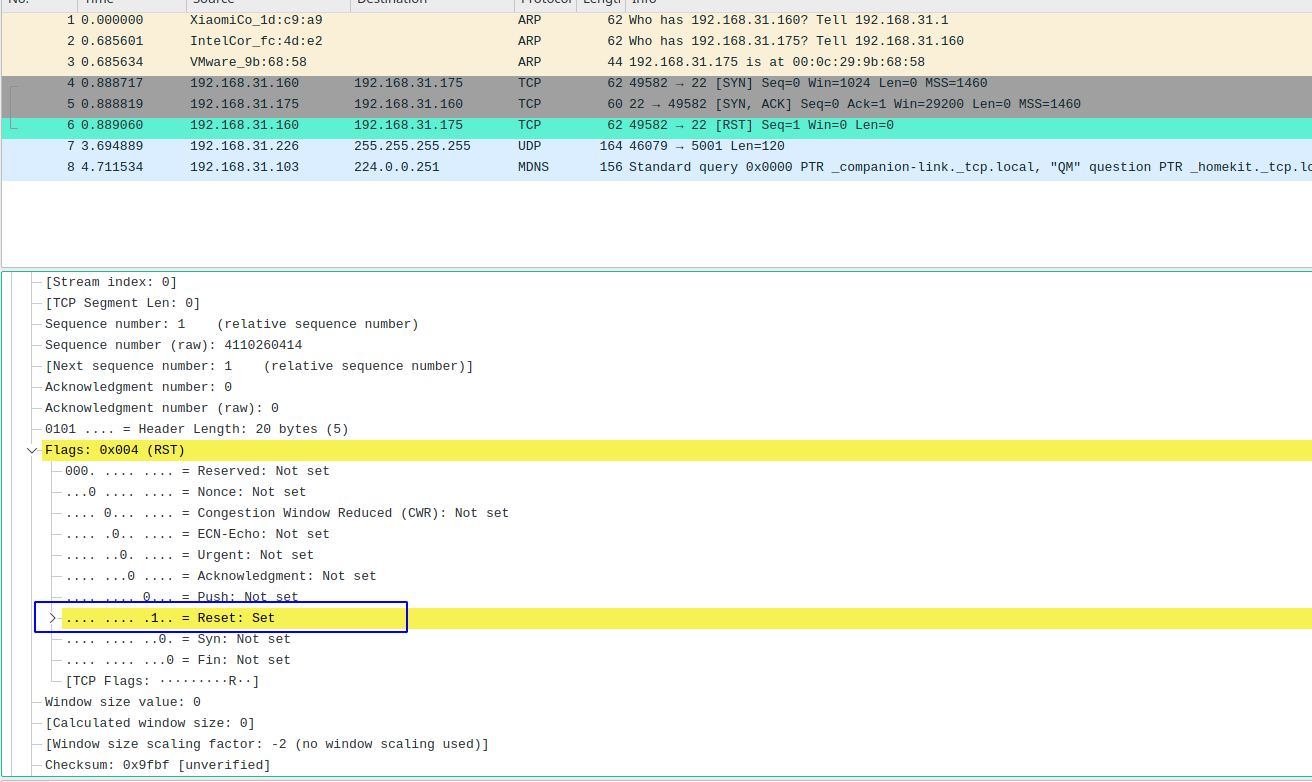Select the 'Flags: 0x004 (RST)' row text

click(x=115, y=450)
